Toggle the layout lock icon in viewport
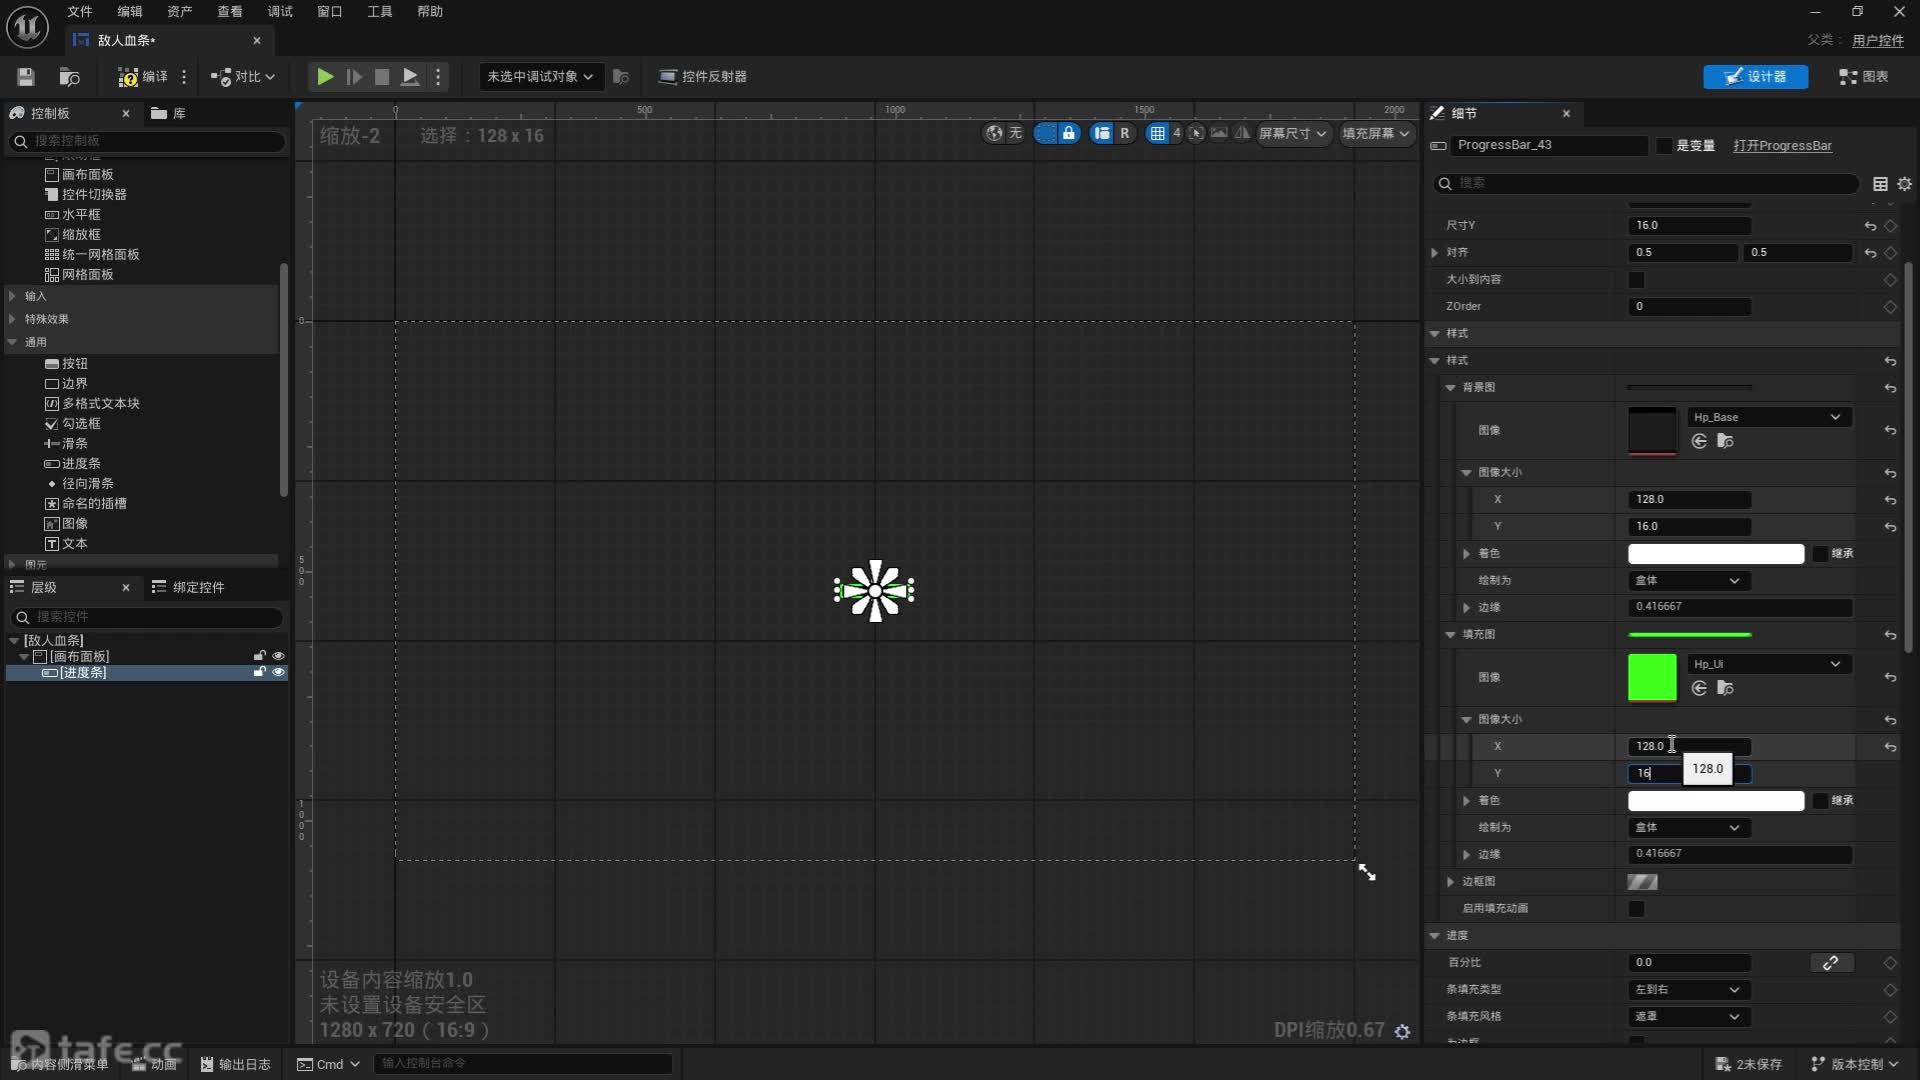This screenshot has height=1080, width=1920. point(1069,133)
